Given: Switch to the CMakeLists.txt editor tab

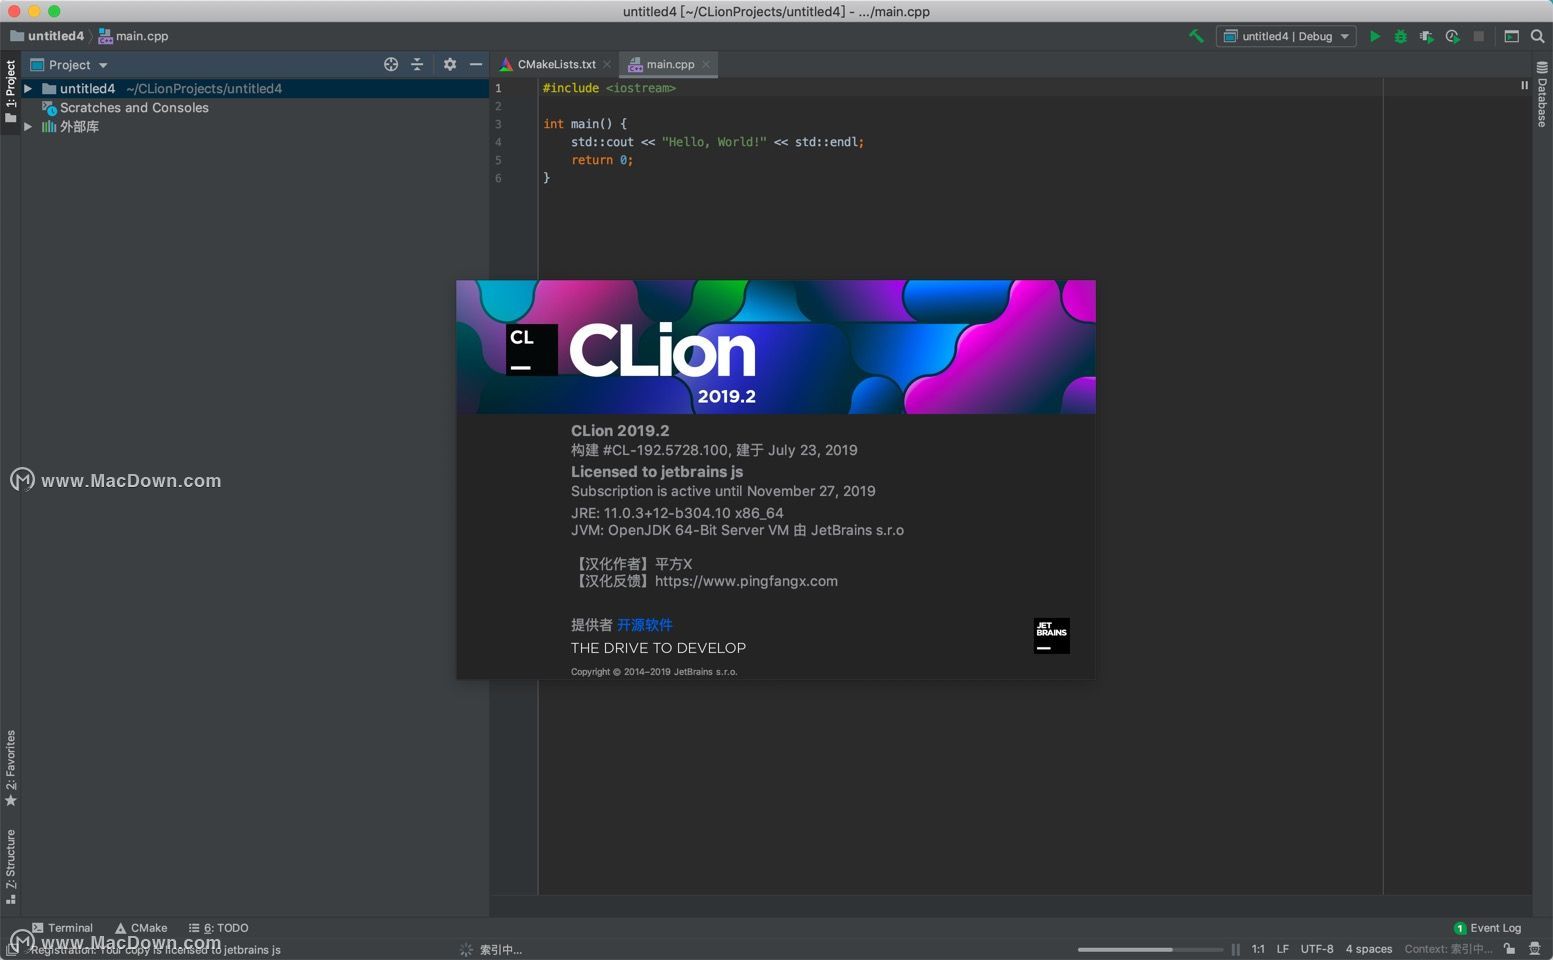Looking at the screenshot, I should [x=556, y=64].
